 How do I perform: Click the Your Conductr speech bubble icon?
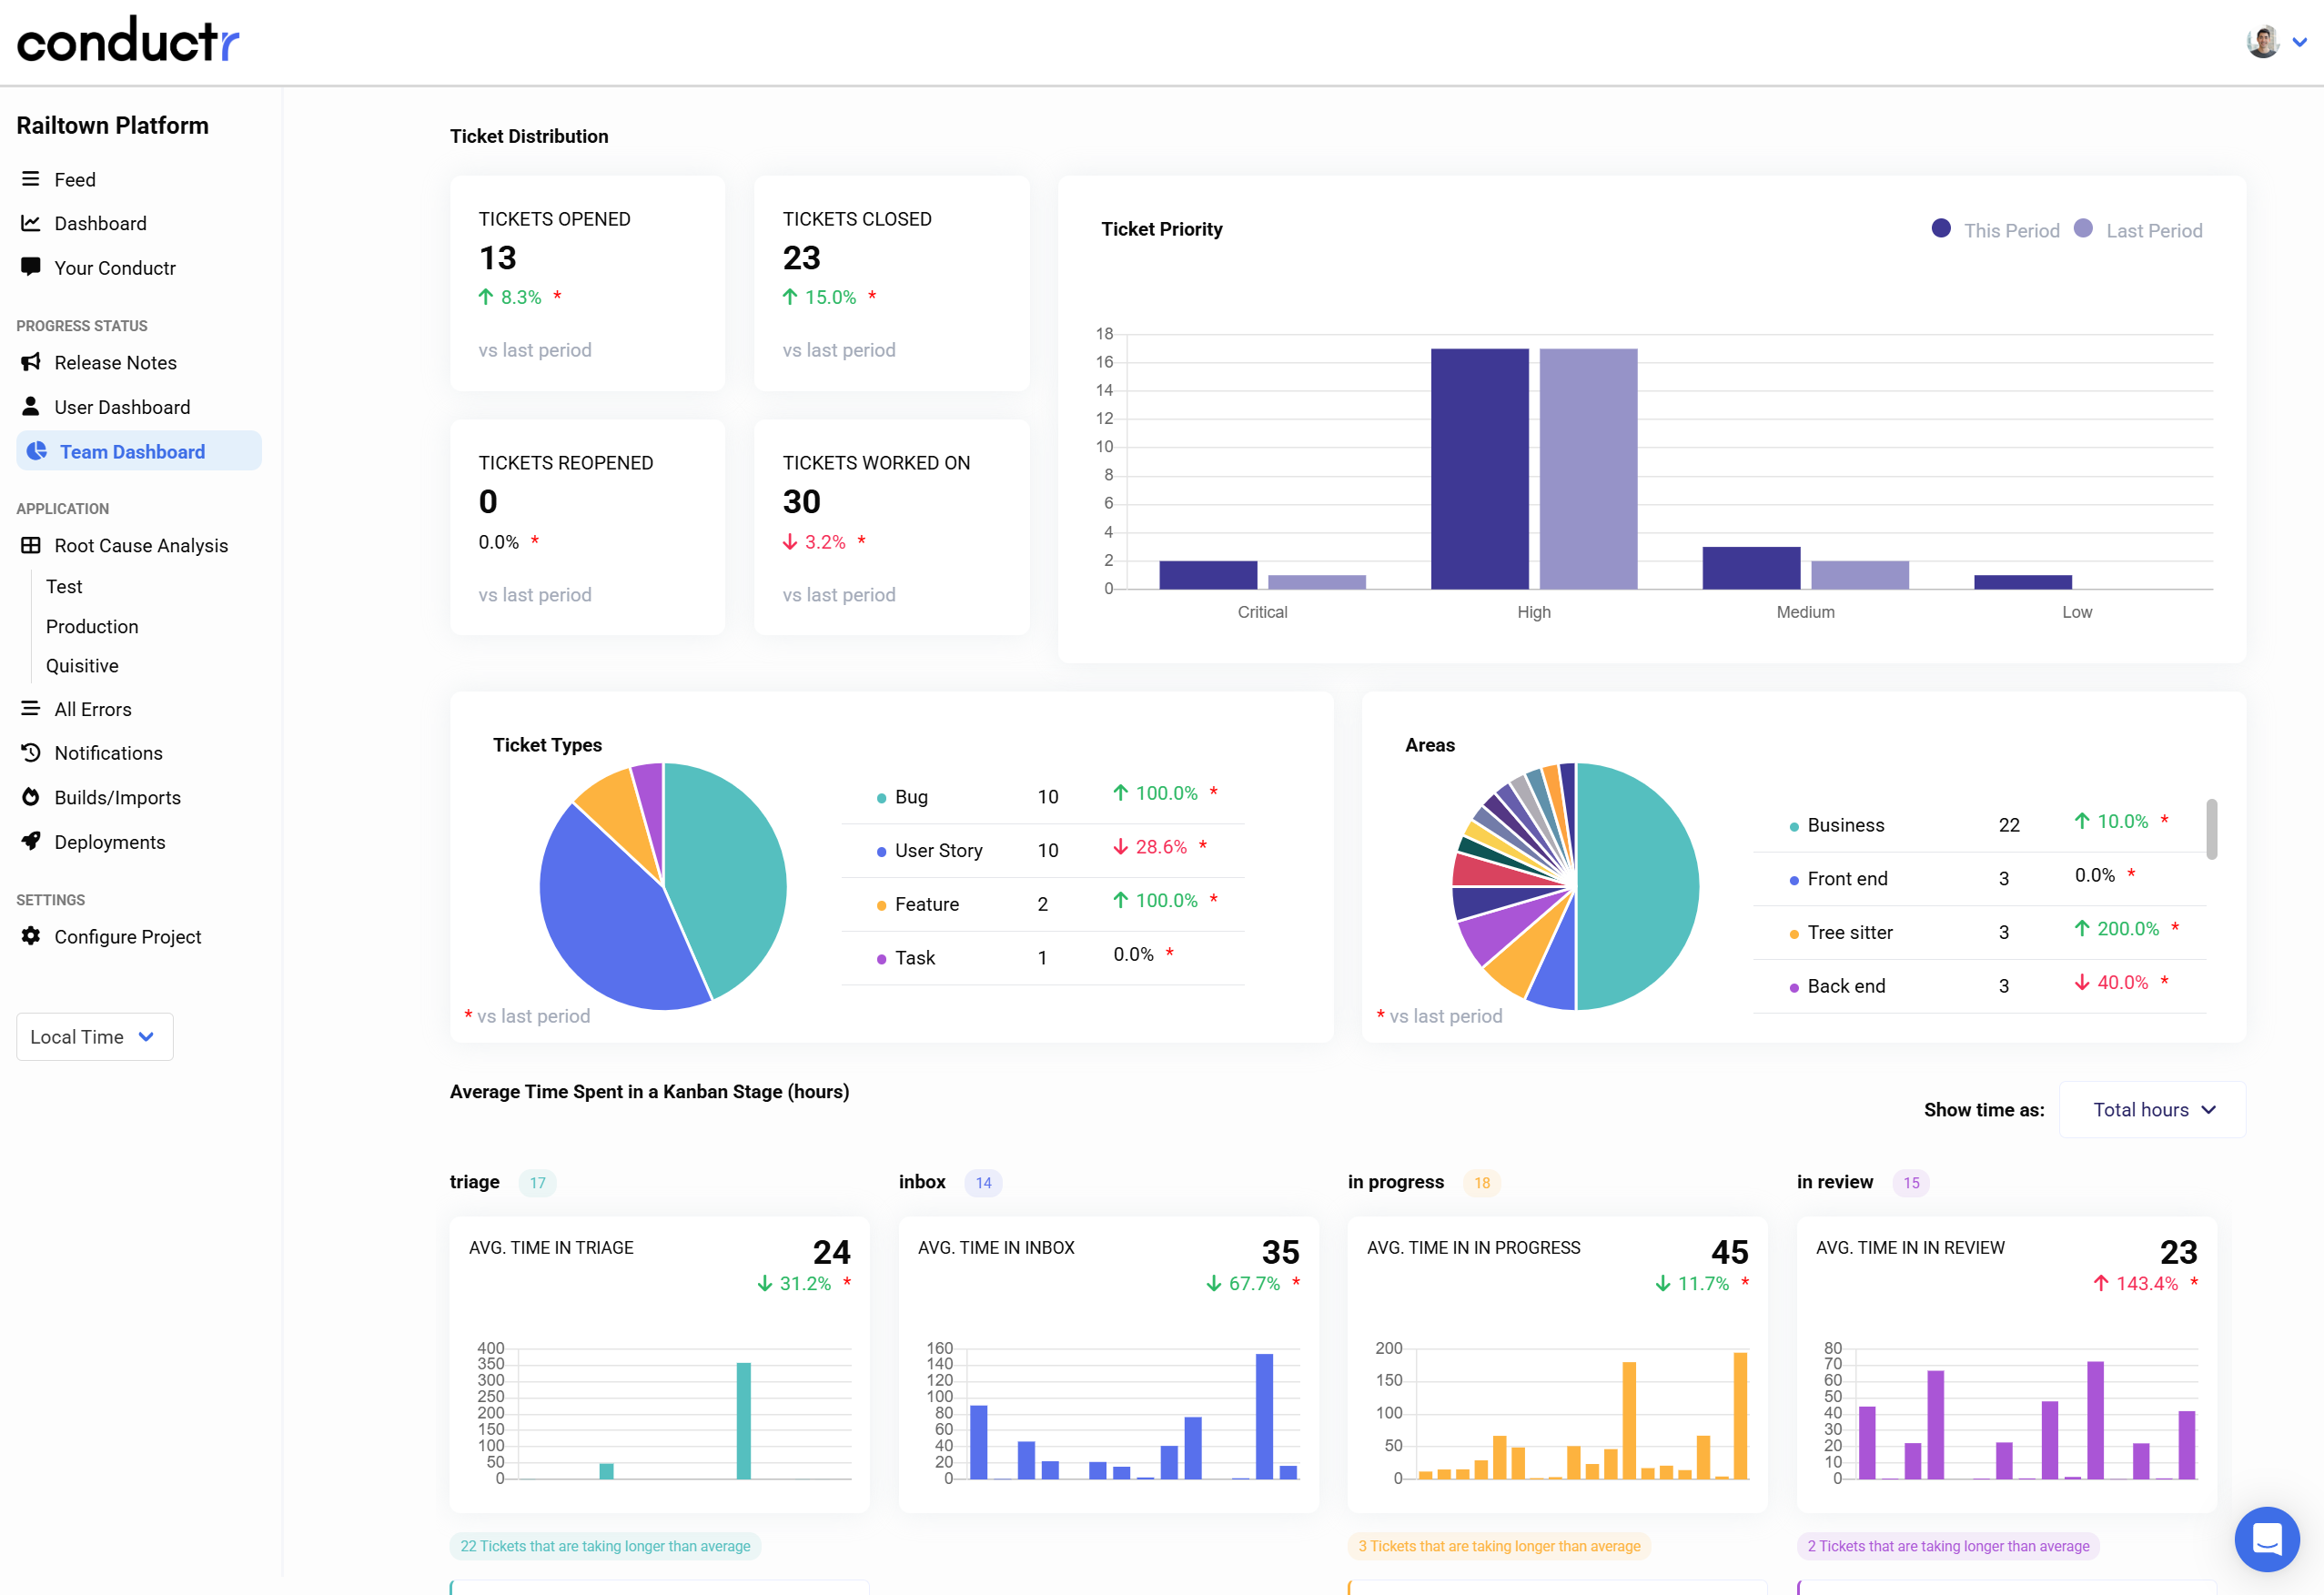point(31,267)
